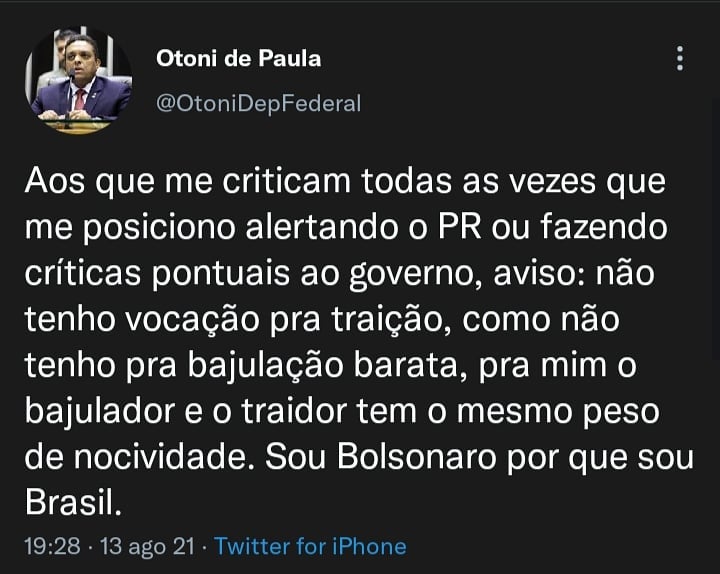Open Otoni de Paula's profile picture
The image size is (720, 574).
[x=79, y=80]
